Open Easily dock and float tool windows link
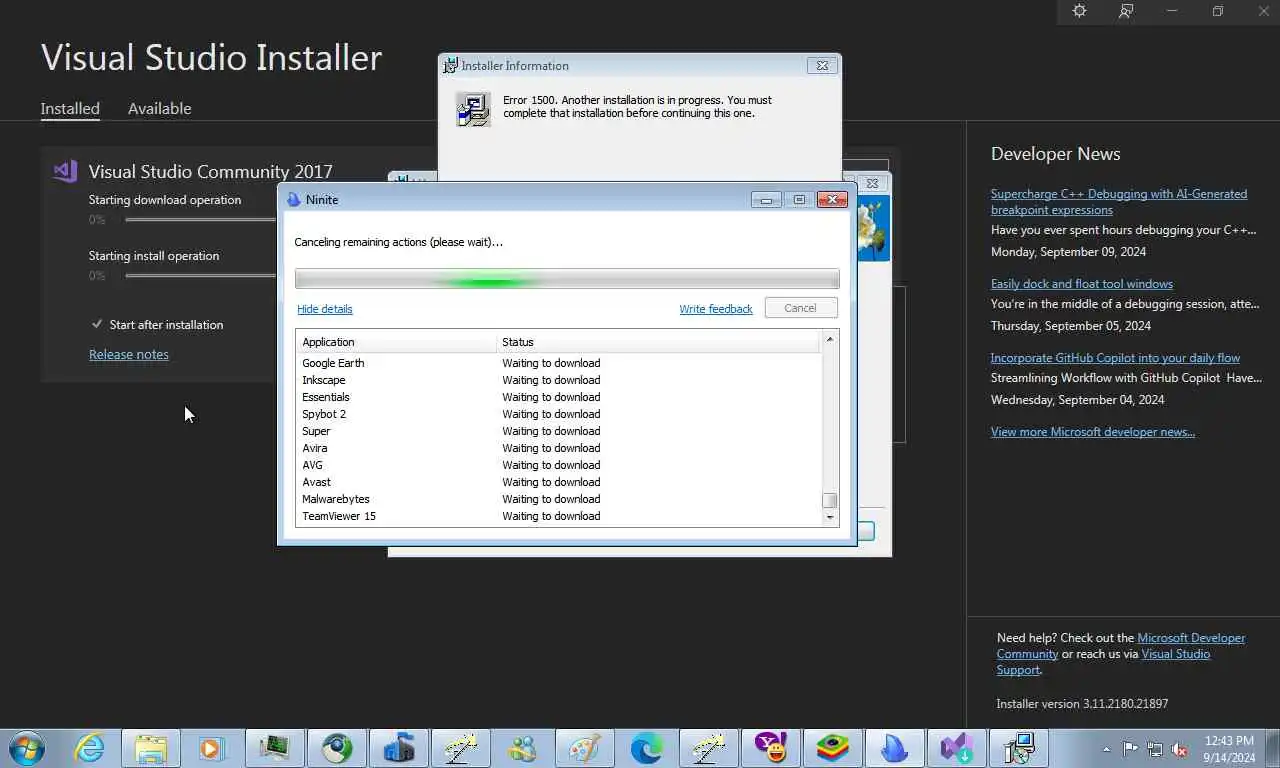The image size is (1280, 768). point(1082,284)
